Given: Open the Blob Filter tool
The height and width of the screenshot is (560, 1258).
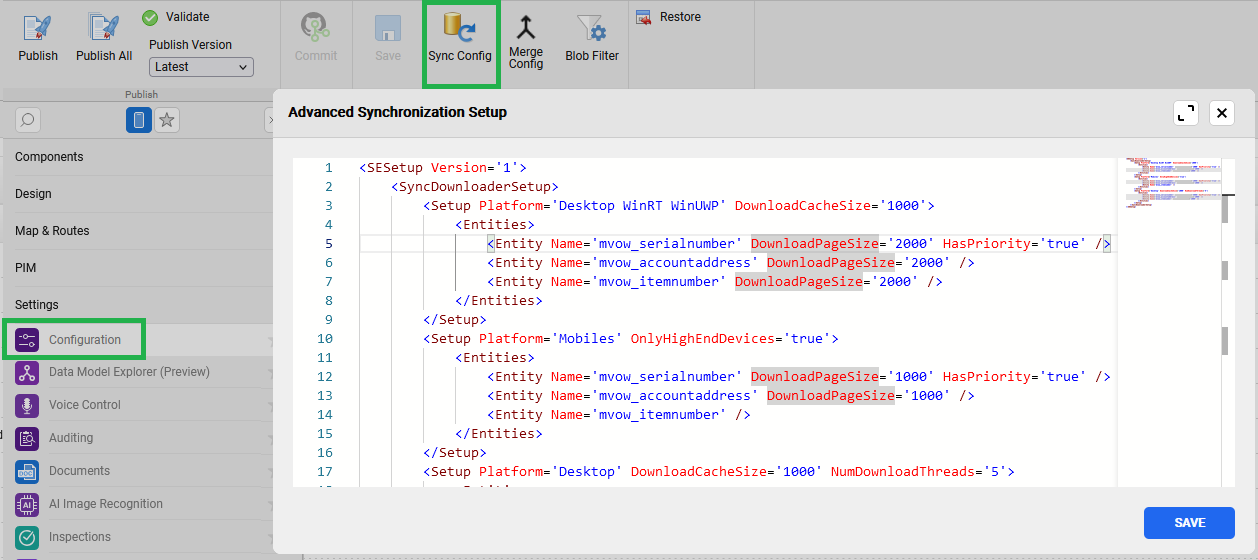Looking at the screenshot, I should tap(592, 28).
